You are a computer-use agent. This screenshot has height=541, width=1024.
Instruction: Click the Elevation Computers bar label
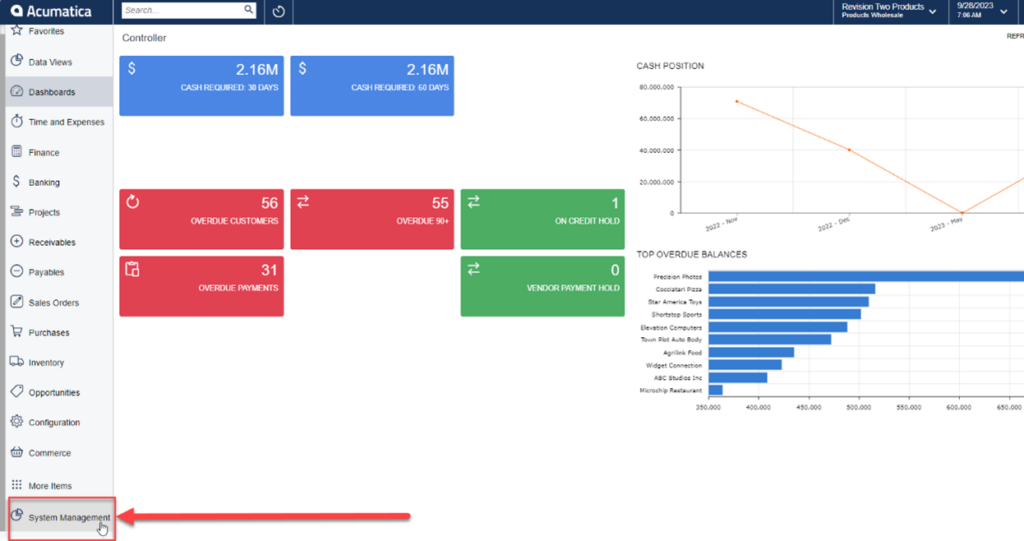pyautogui.click(x=671, y=327)
